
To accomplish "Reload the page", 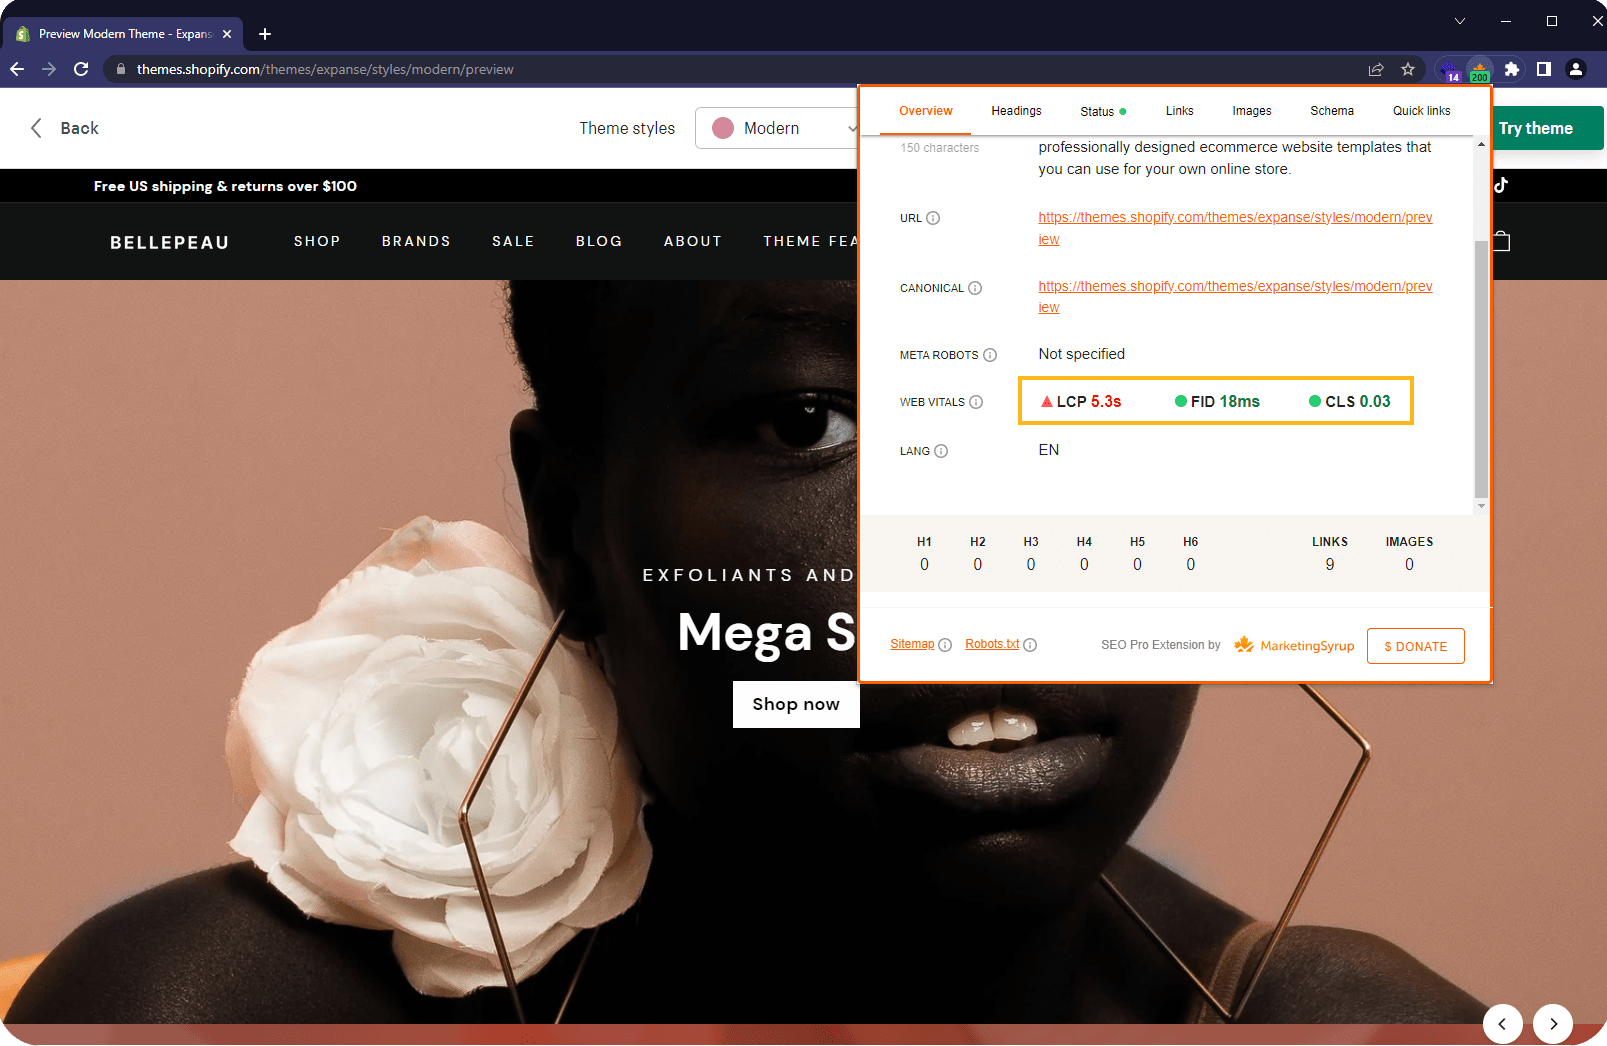I will click(81, 69).
